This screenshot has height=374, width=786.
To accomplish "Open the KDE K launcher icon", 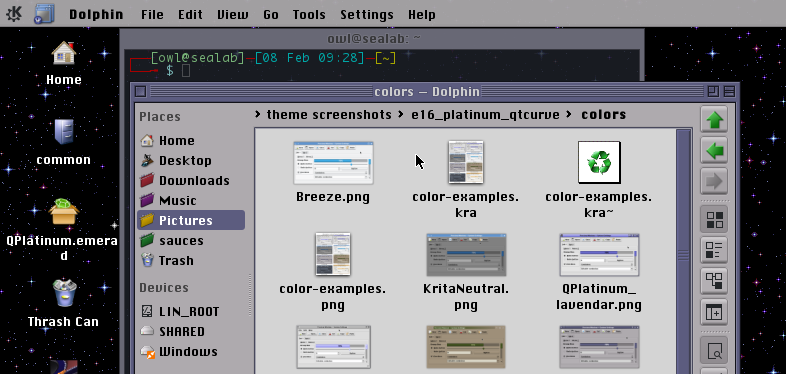I will (x=14, y=14).
